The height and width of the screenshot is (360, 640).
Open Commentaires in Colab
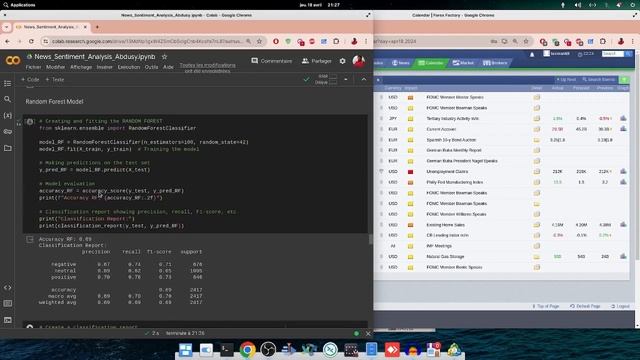(272, 61)
